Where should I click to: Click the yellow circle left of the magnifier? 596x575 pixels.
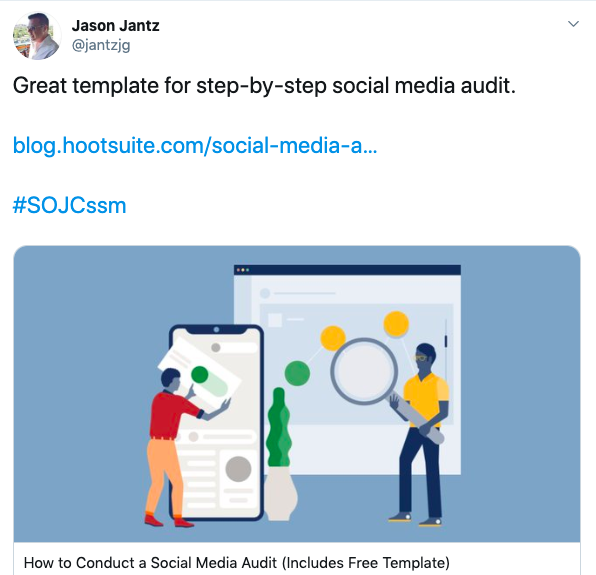(x=333, y=338)
